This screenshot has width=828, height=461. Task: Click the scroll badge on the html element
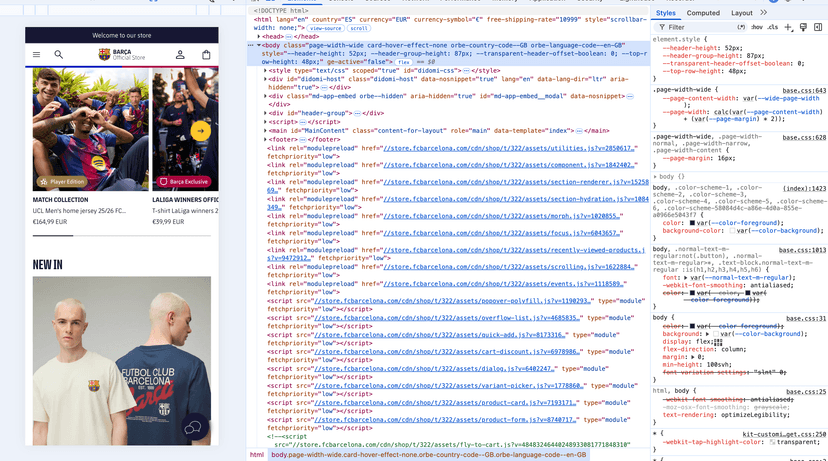(359, 28)
